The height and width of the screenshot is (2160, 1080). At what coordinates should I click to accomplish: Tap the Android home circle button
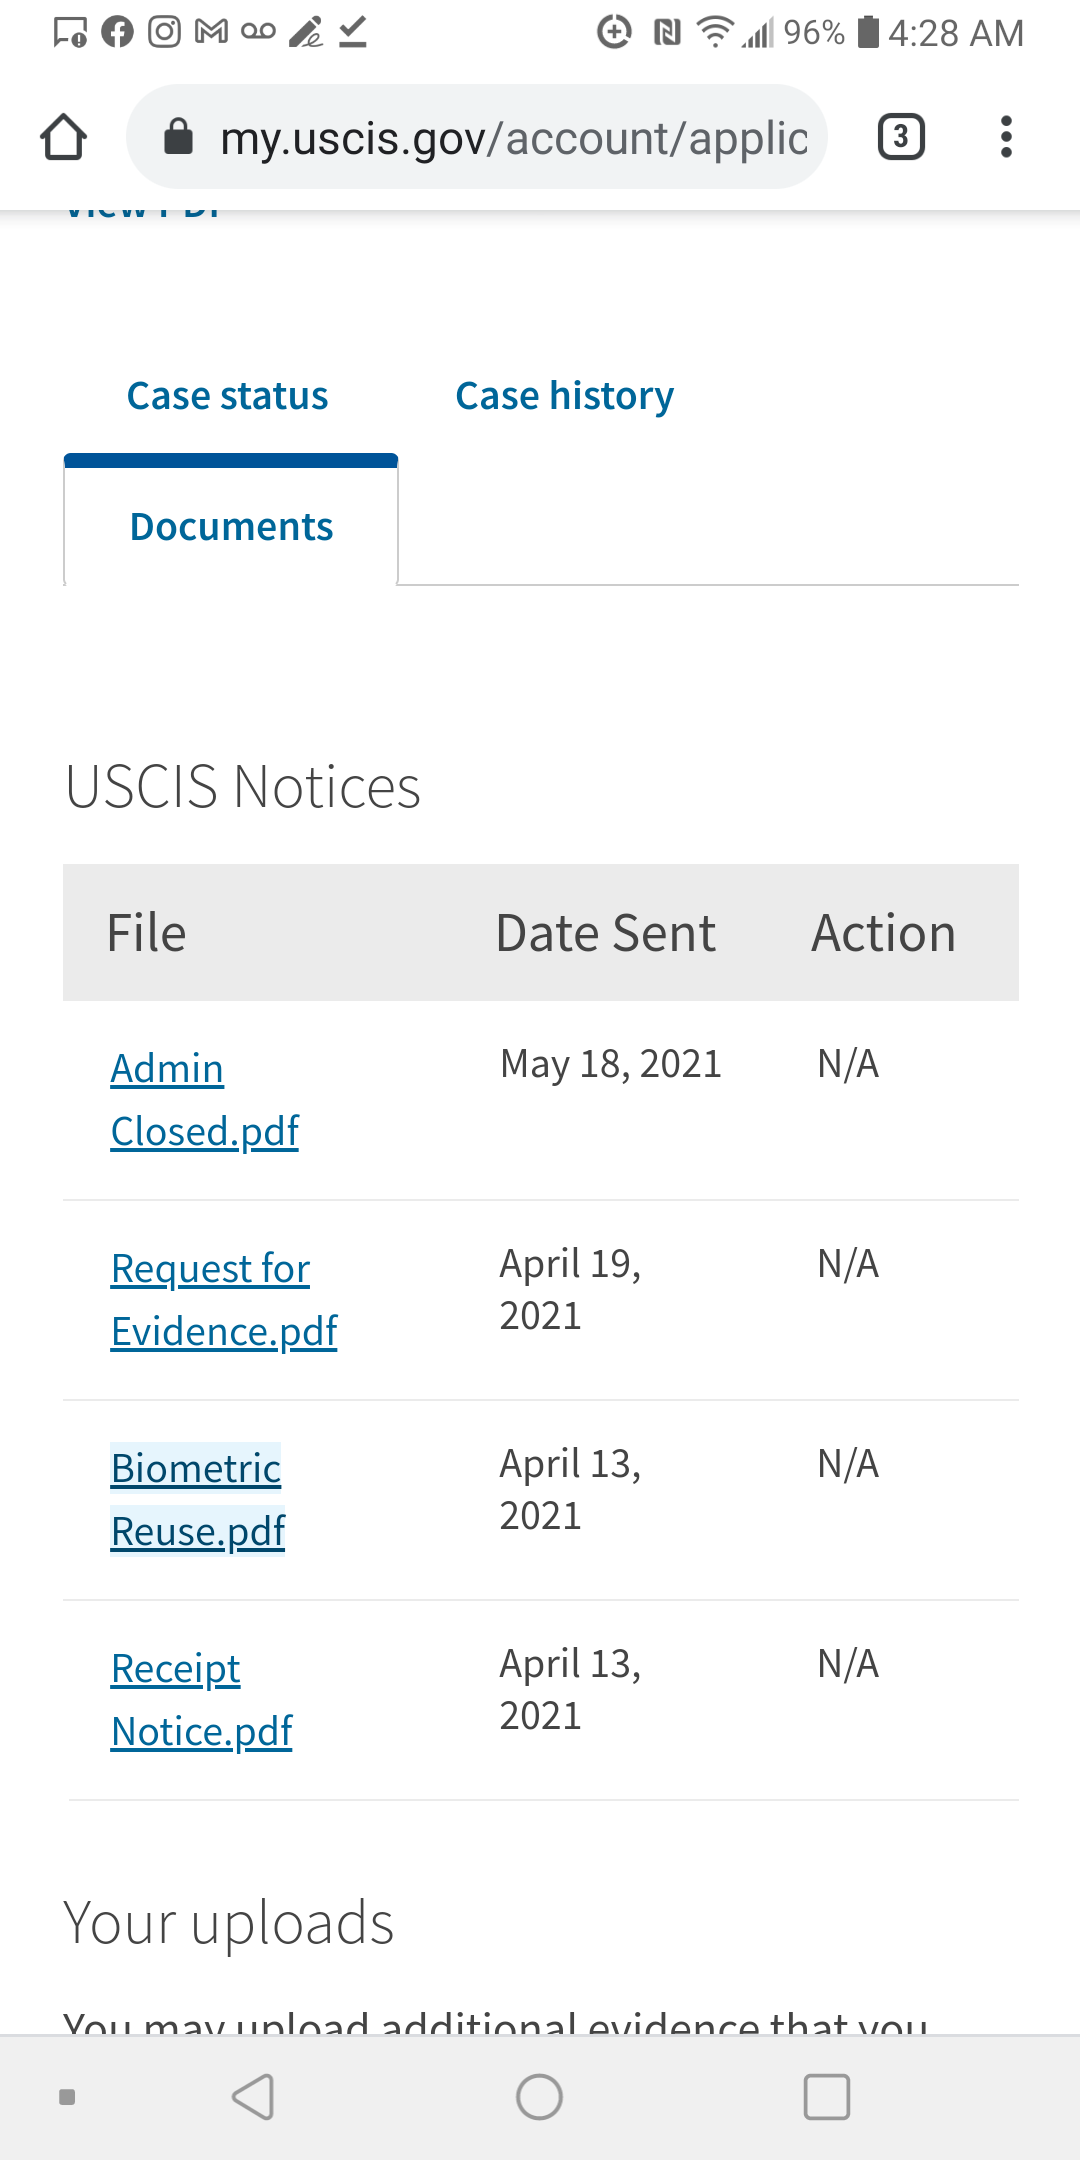pyautogui.click(x=539, y=2097)
